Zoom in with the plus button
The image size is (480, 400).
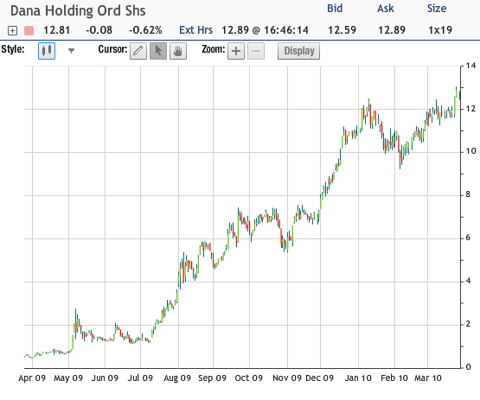[x=236, y=51]
